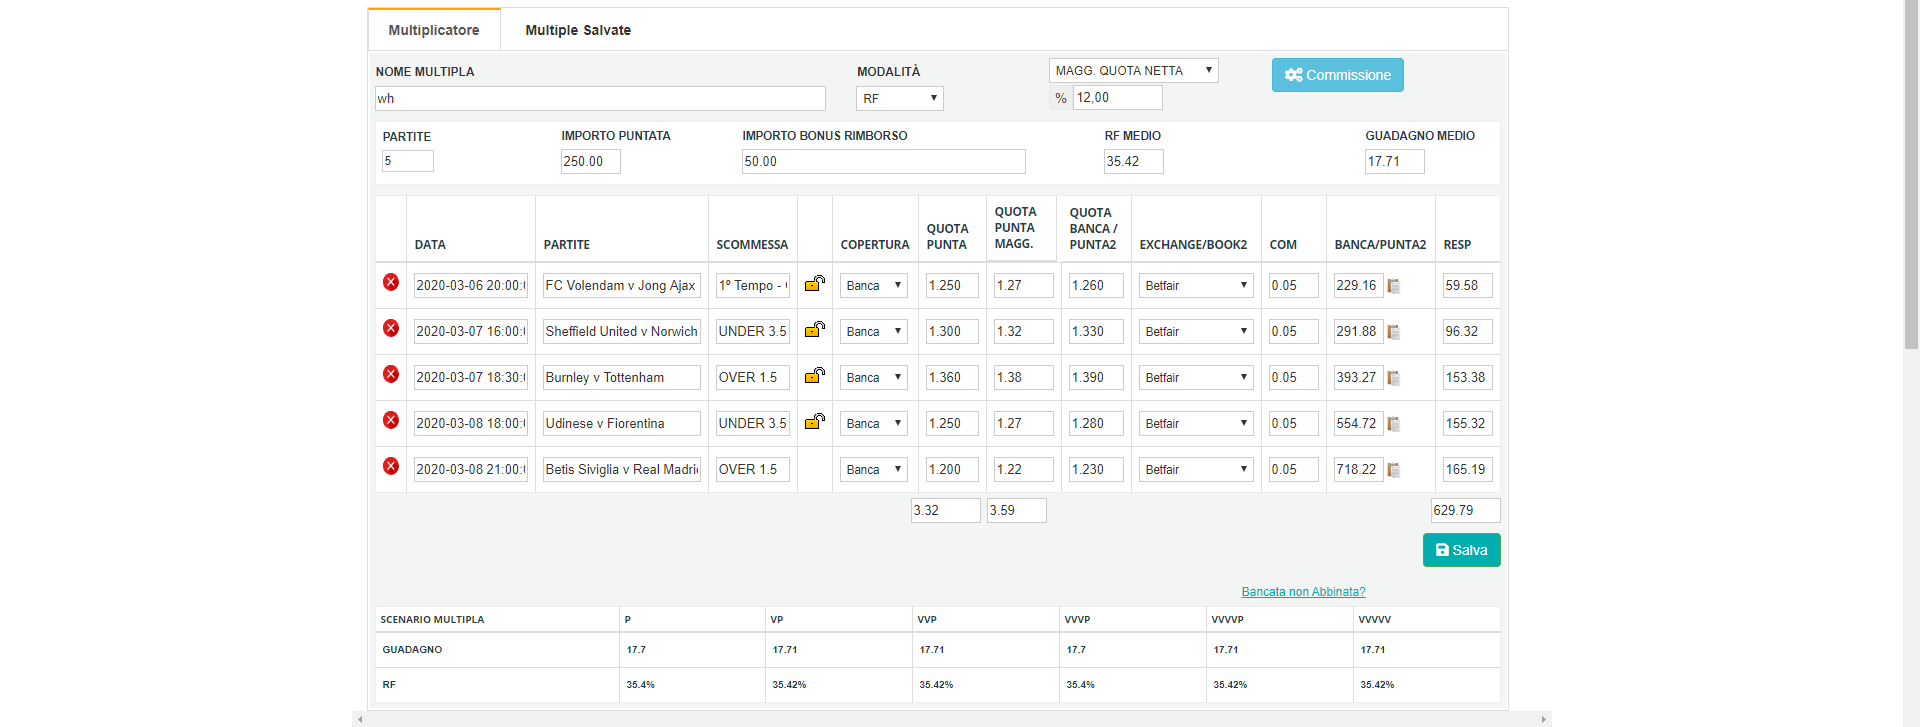Copy the 229.16 banca amount via clipboard icon

click(x=1394, y=286)
